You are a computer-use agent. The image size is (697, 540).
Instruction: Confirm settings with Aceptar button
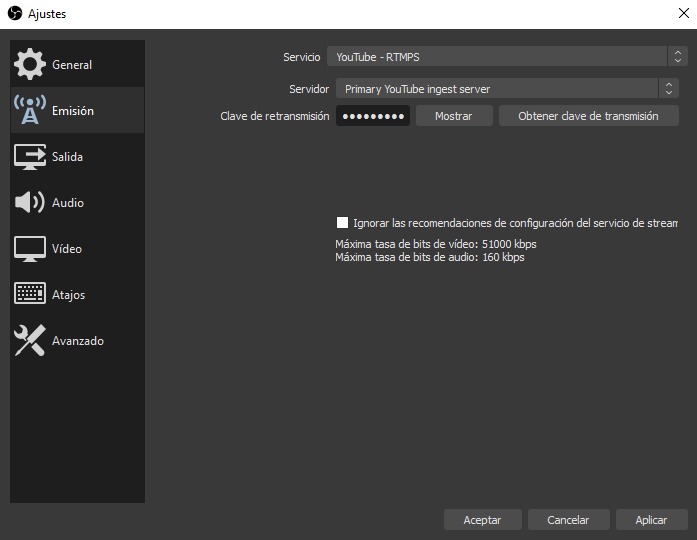point(482,520)
